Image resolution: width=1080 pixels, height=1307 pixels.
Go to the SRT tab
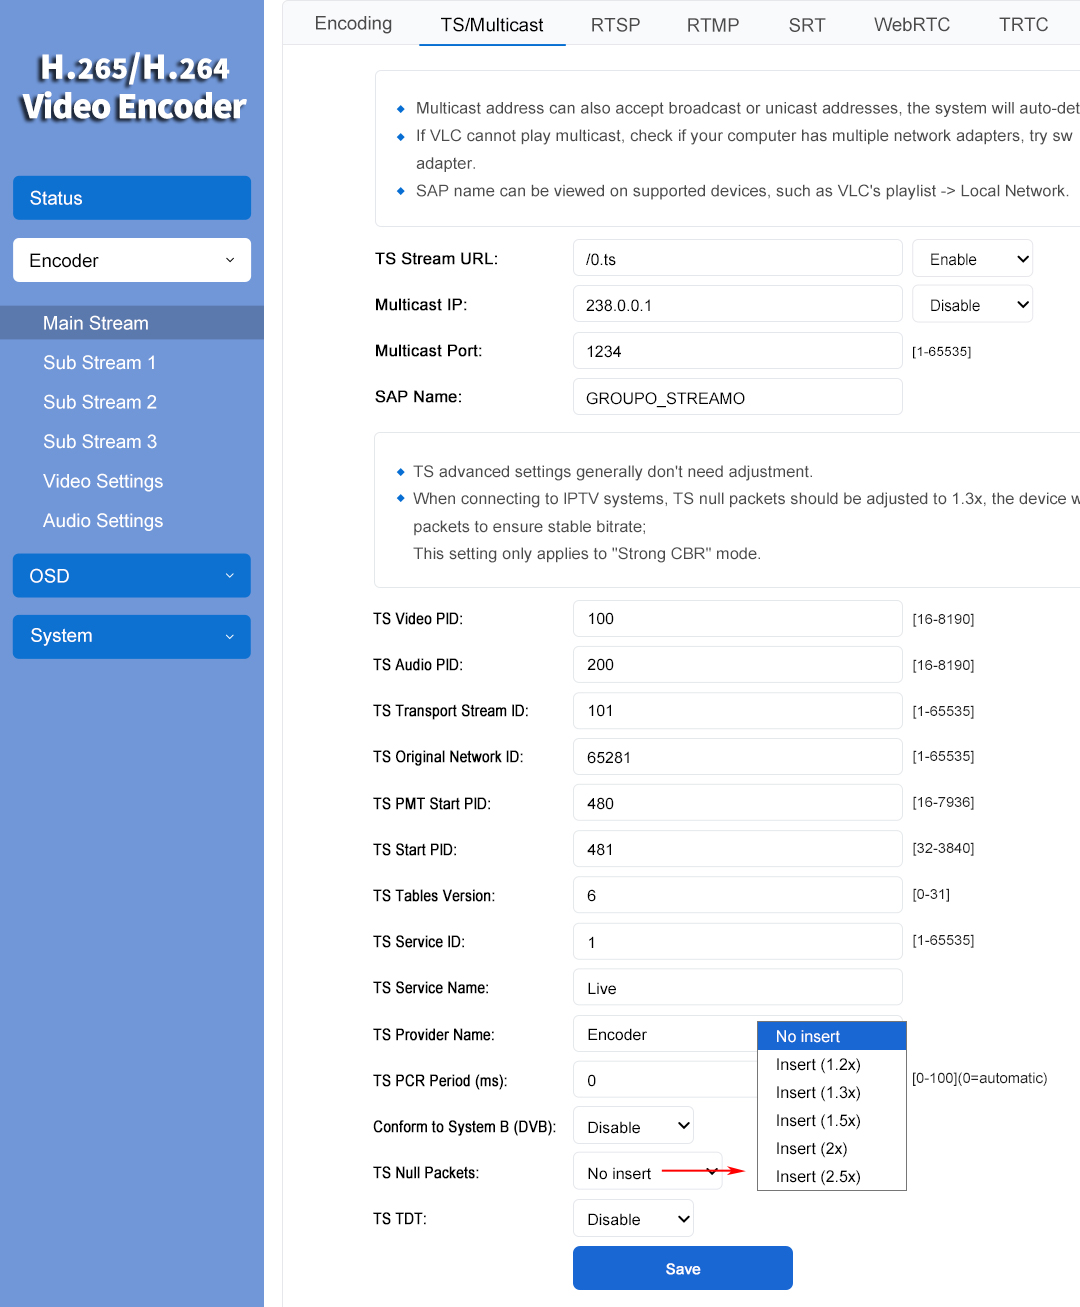pos(807,24)
